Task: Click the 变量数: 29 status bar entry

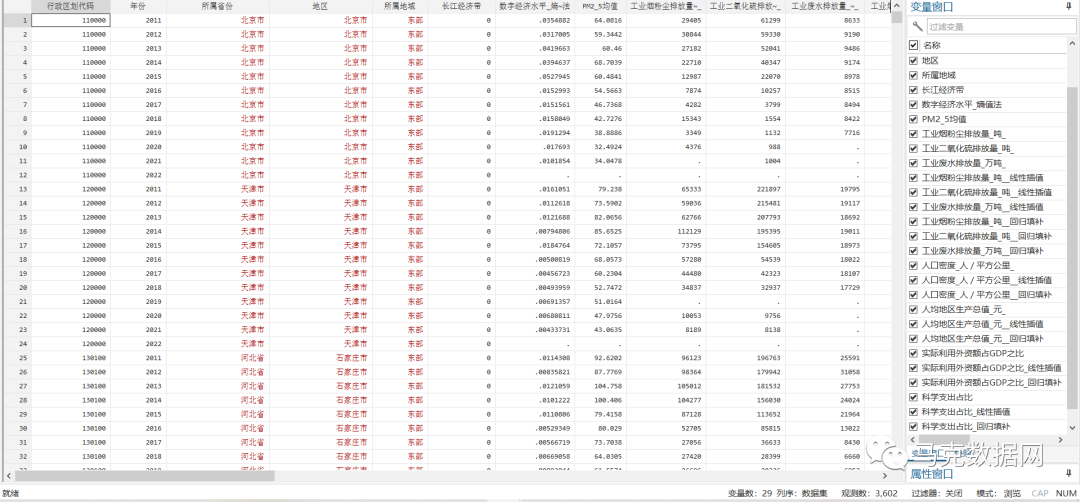Action: pos(749,493)
